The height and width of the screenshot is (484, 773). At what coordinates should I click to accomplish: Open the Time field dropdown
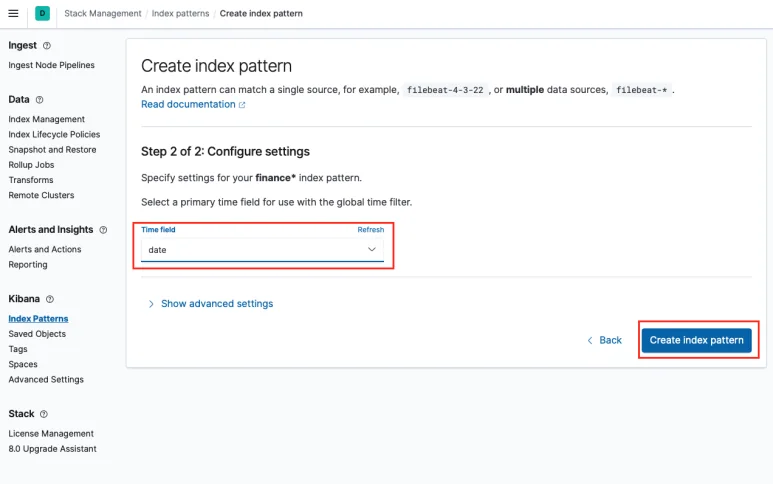pyautogui.click(x=261, y=249)
